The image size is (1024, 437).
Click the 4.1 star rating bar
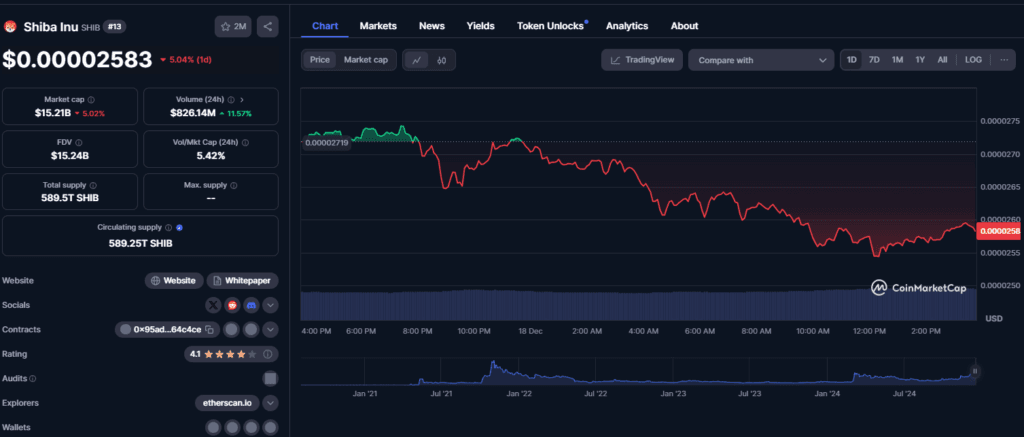(231, 354)
